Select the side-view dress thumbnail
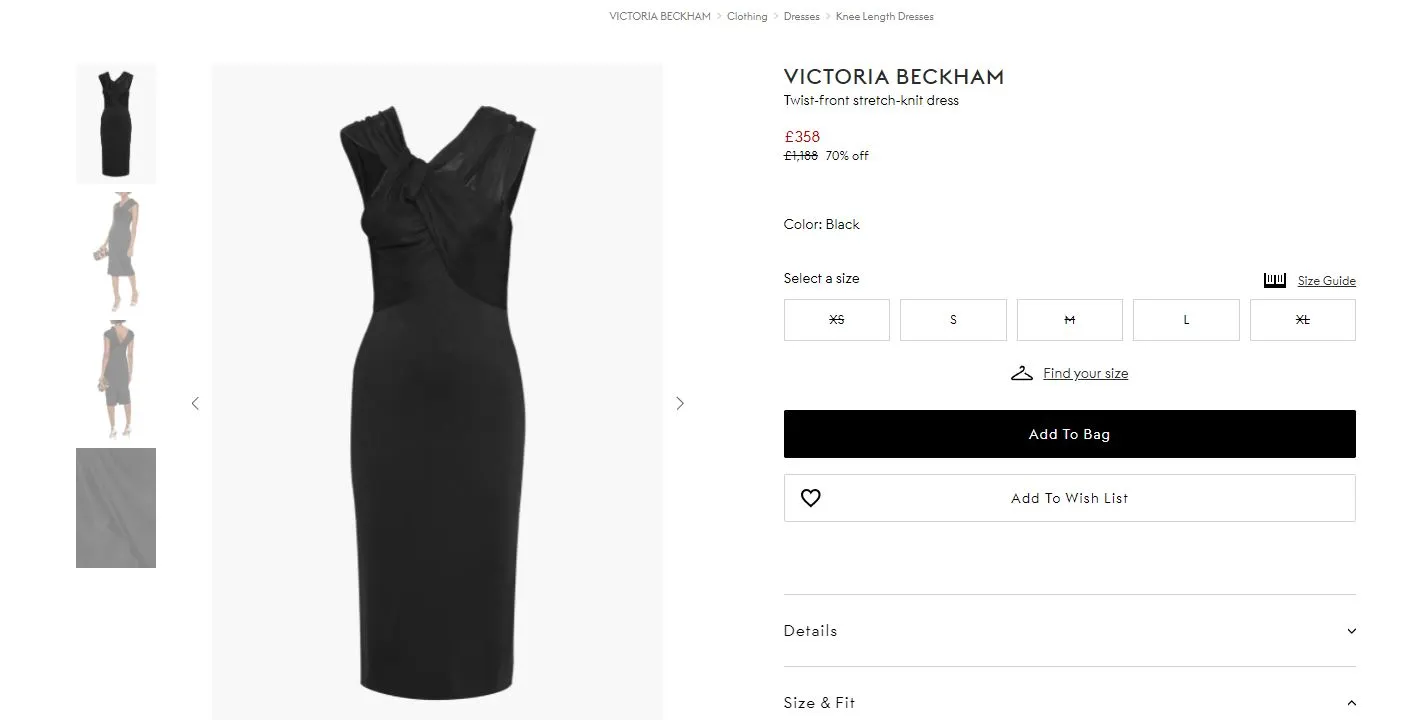Viewport: 1427px width, 720px height. 115,250
